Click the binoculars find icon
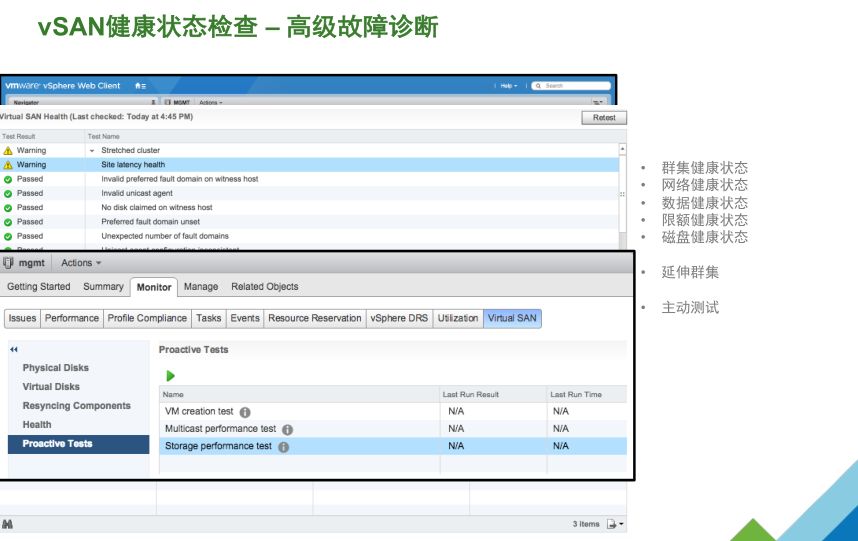Screen dimensions: 858x541 tap(7, 524)
